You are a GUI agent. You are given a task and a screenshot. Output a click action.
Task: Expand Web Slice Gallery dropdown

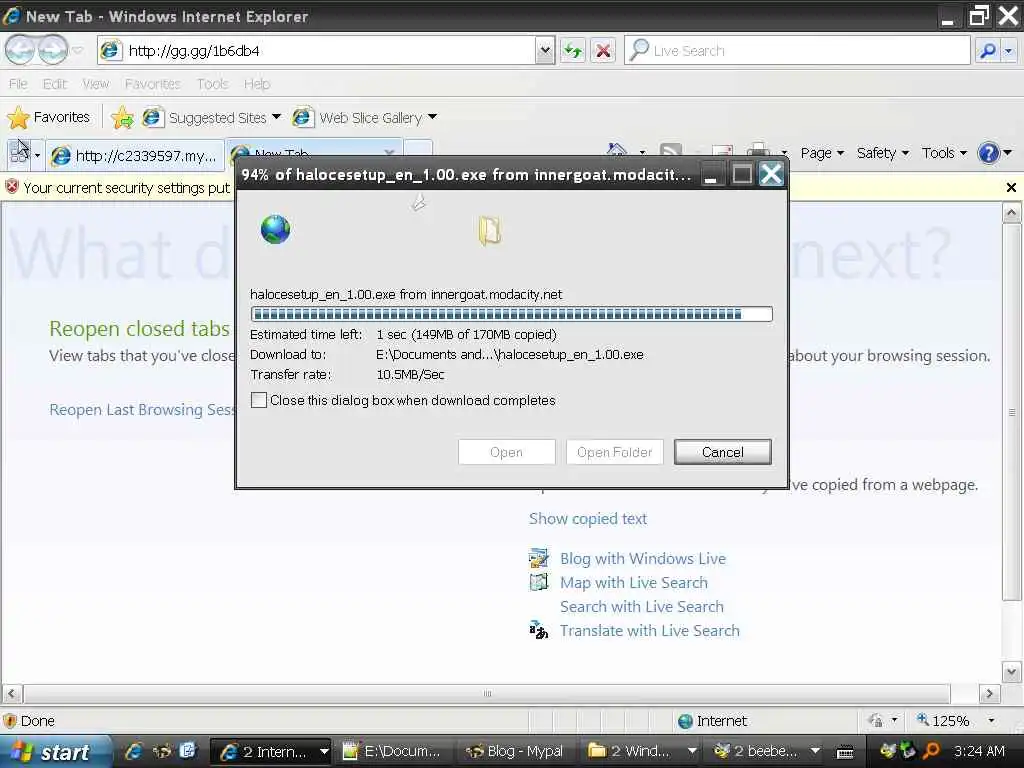432,117
